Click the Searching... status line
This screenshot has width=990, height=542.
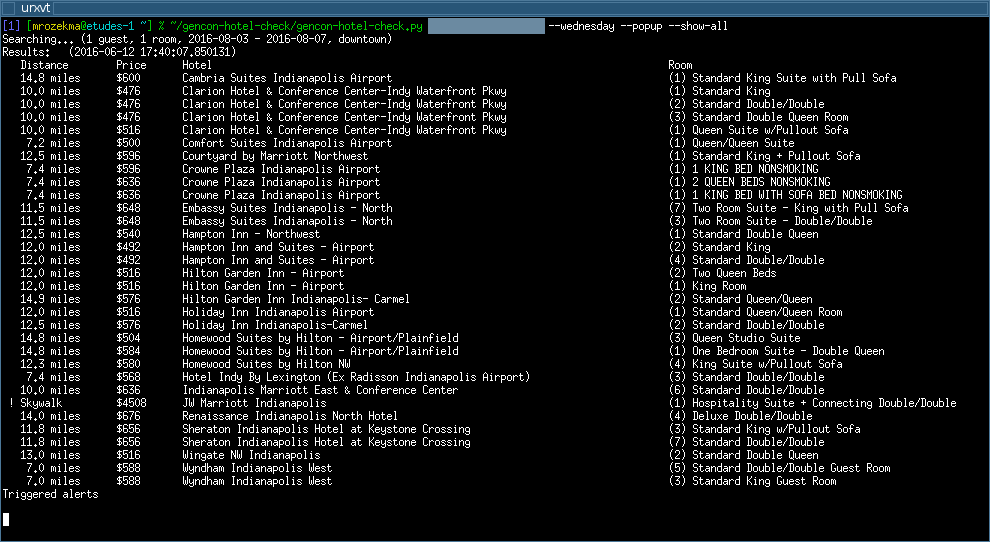(x=197, y=39)
